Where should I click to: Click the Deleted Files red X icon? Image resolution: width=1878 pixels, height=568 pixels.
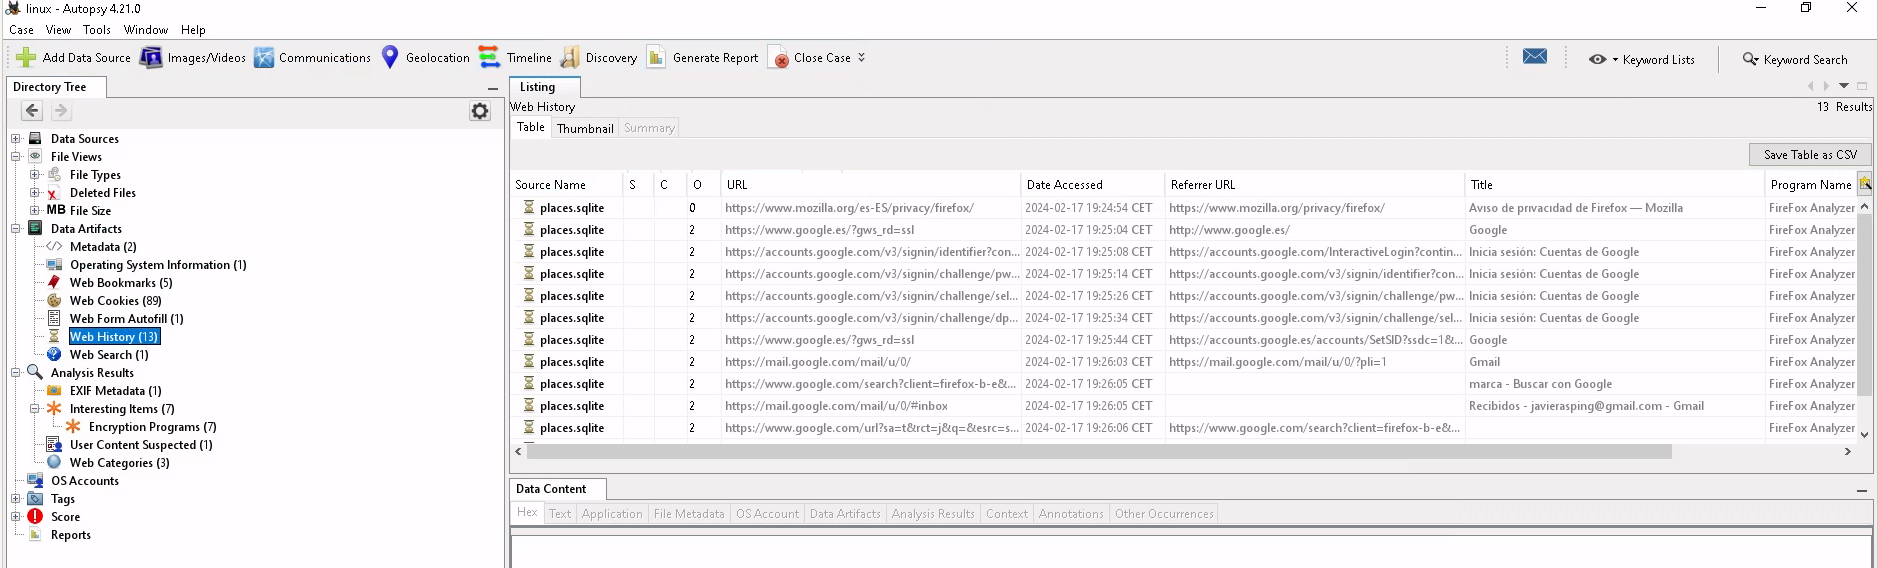52,193
